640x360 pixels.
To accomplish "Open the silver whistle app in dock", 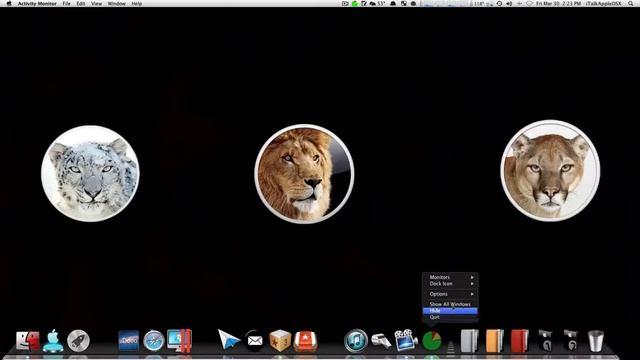I will point(381,341).
